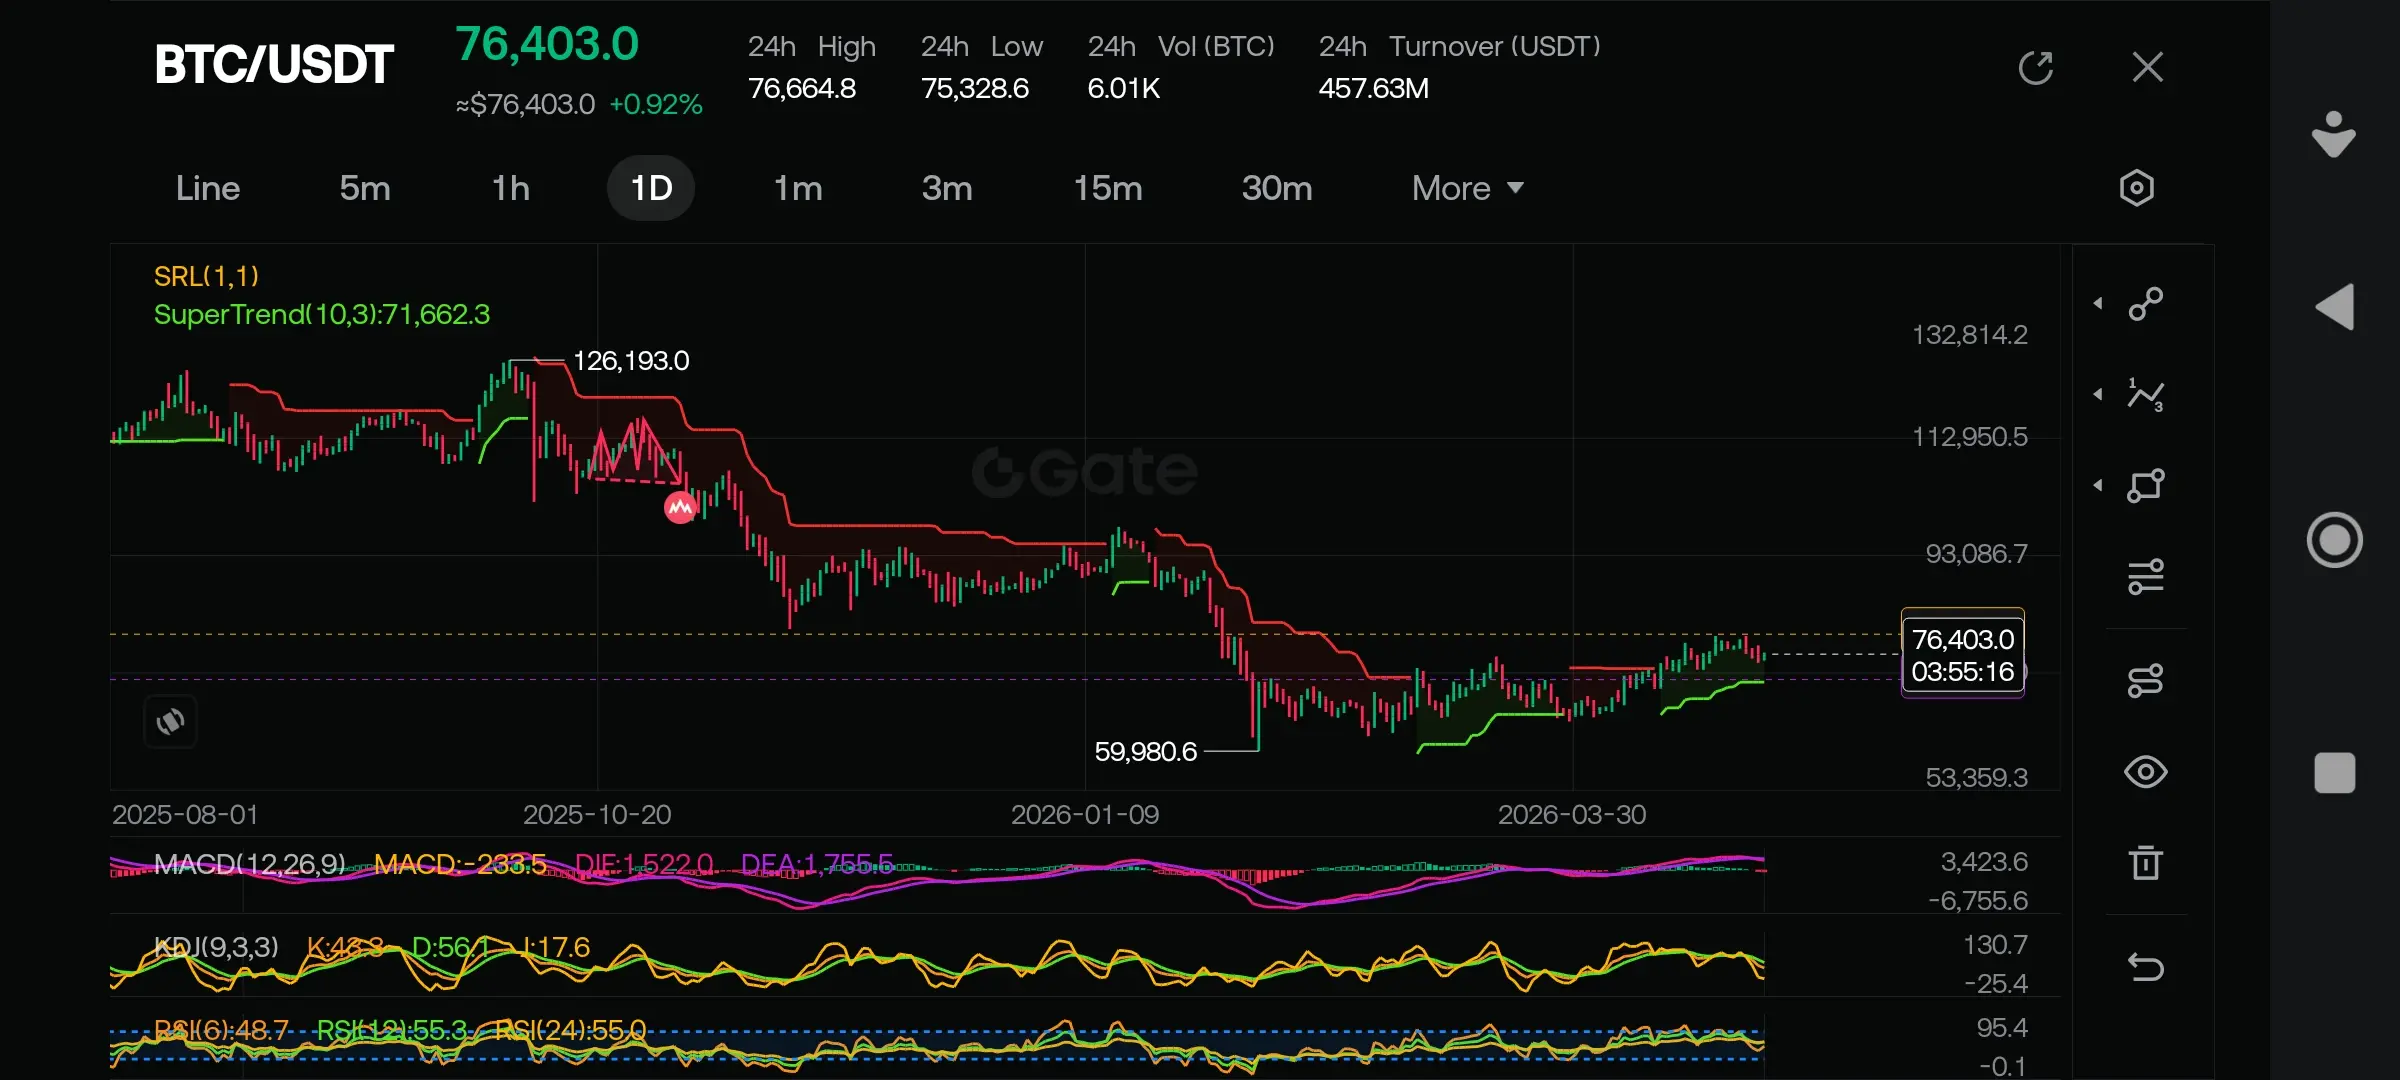Select the wave pattern drawing tool

click(2145, 395)
